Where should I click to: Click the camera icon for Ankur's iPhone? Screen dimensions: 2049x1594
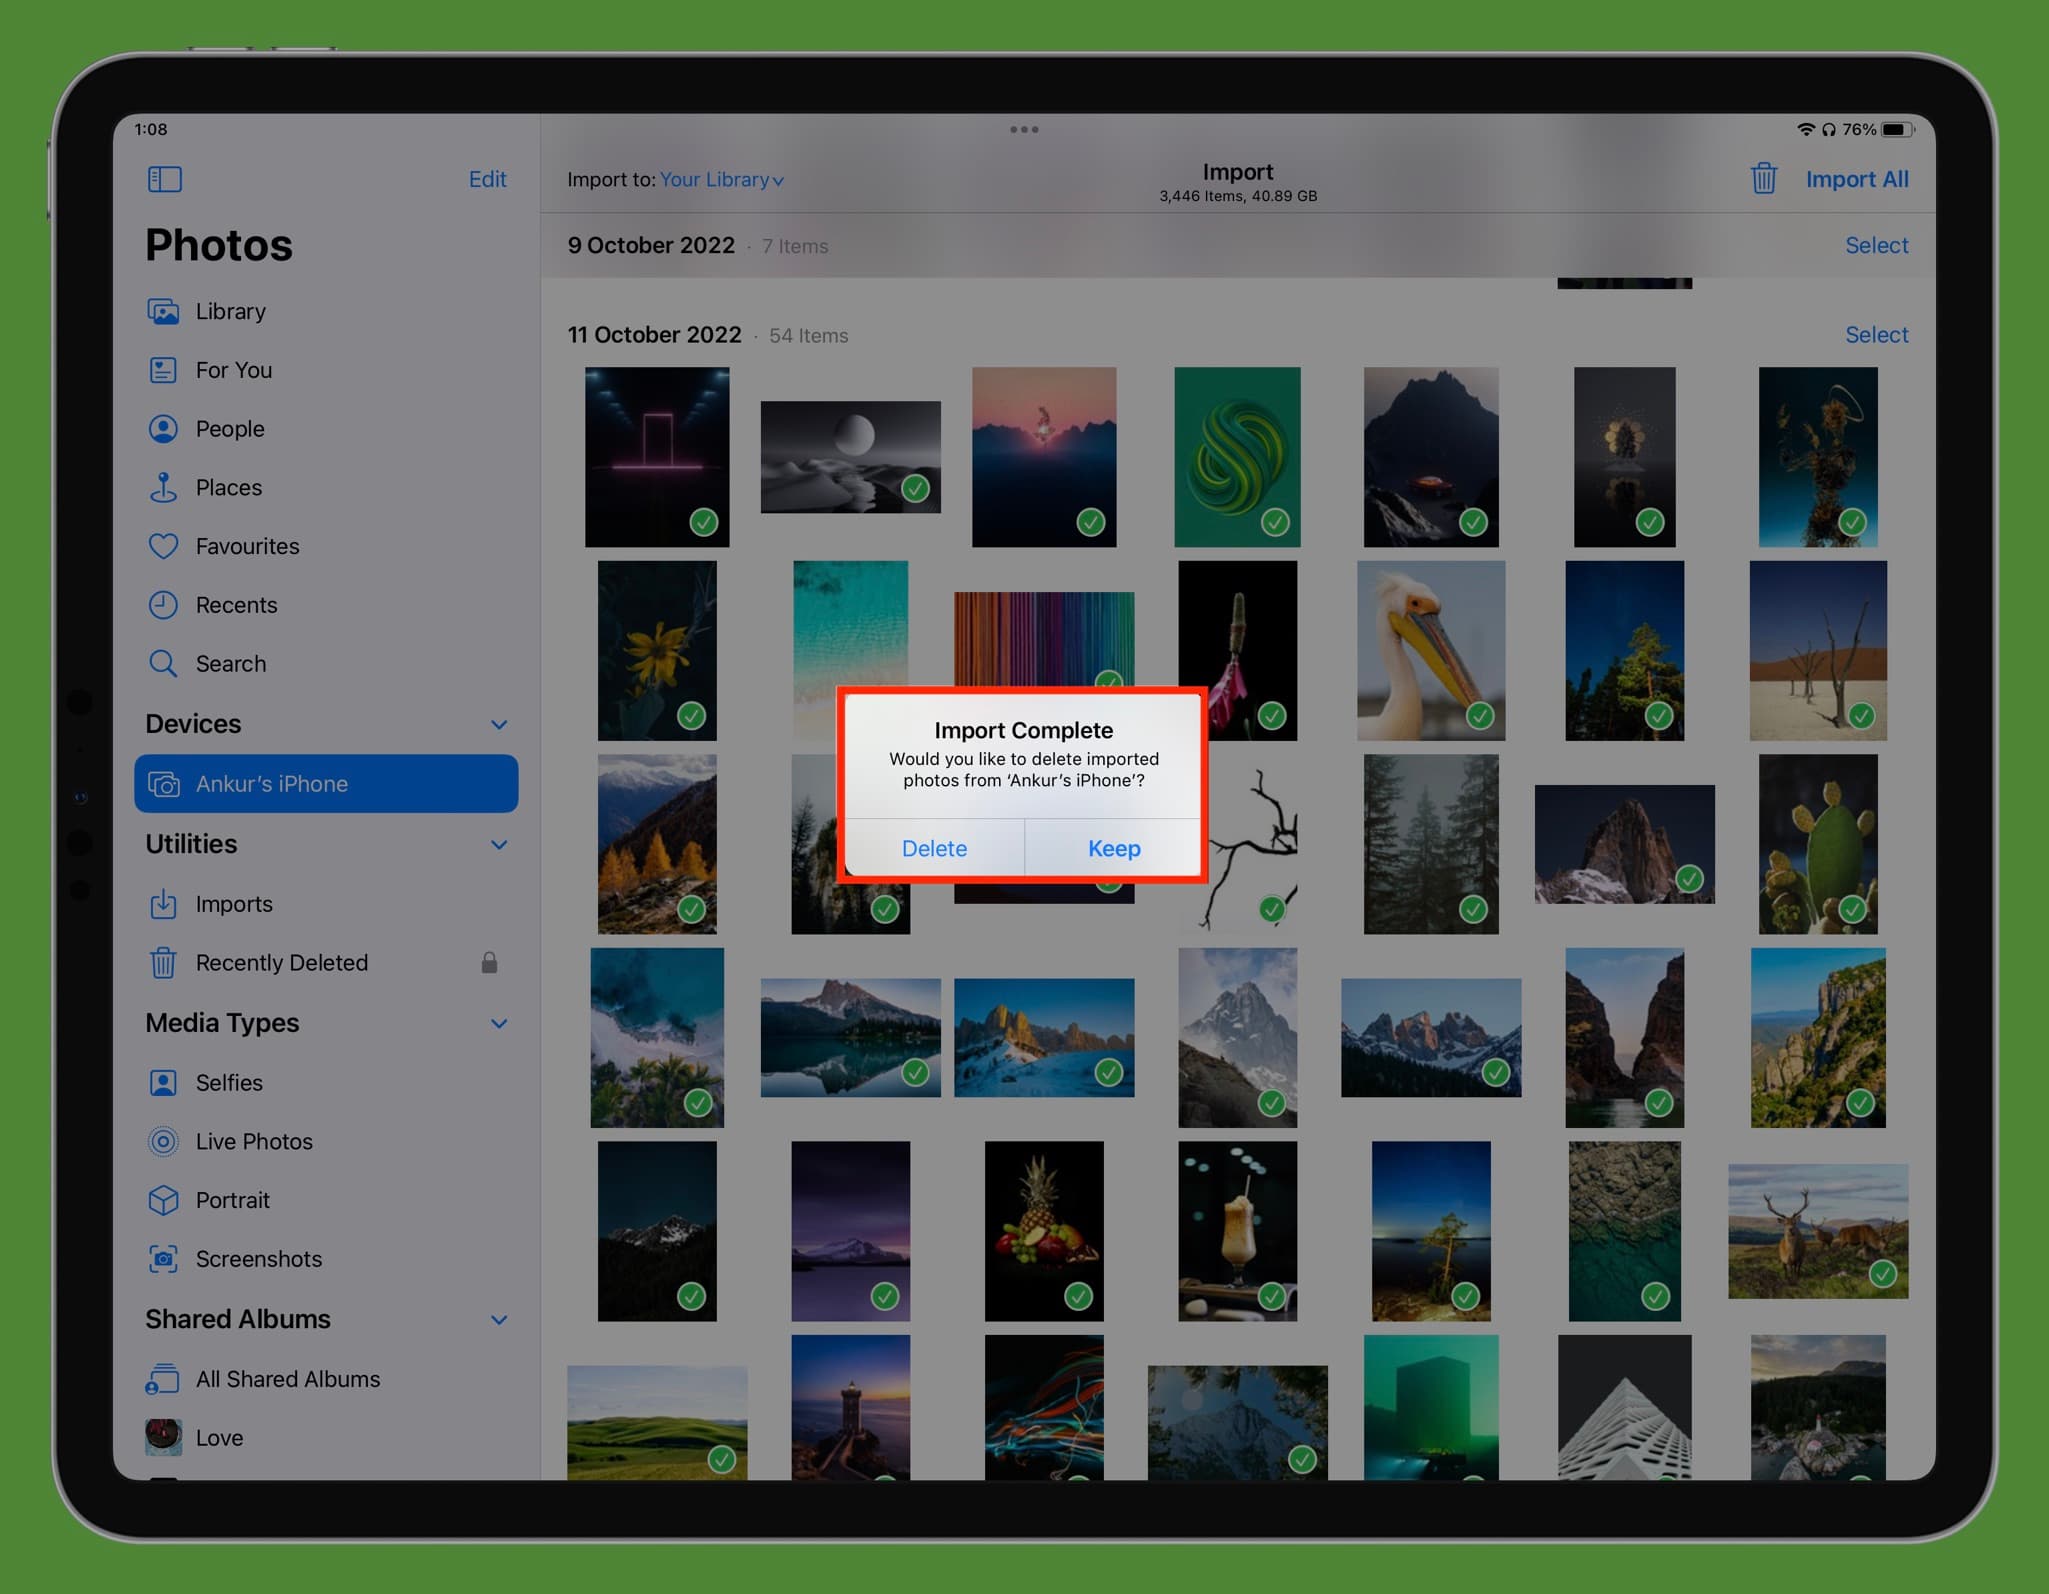164,784
